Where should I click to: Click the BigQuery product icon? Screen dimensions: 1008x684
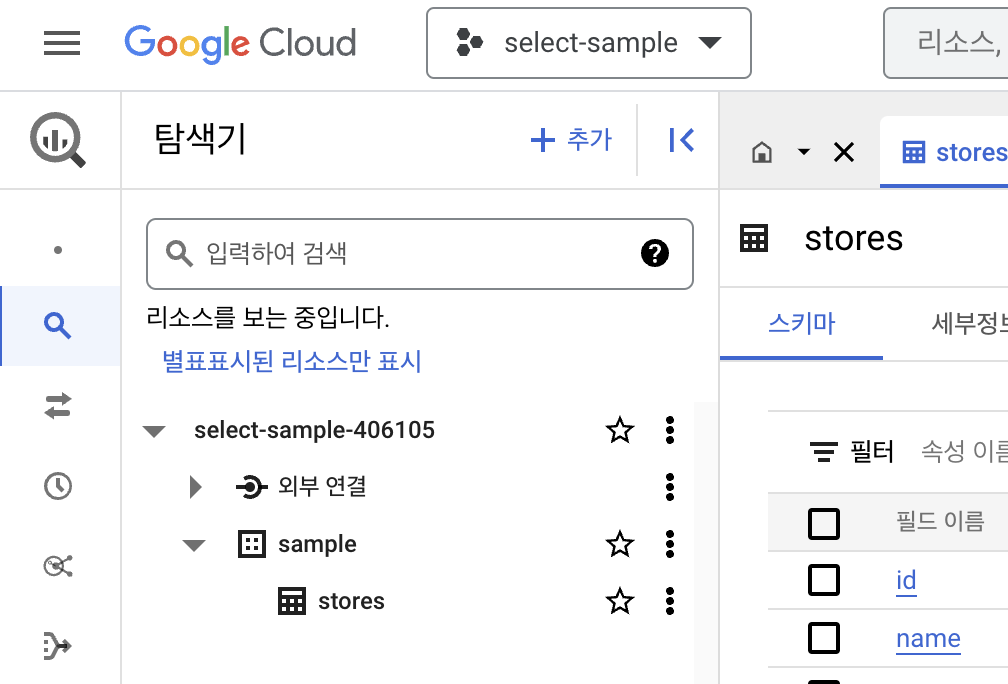pyautogui.click(x=58, y=140)
